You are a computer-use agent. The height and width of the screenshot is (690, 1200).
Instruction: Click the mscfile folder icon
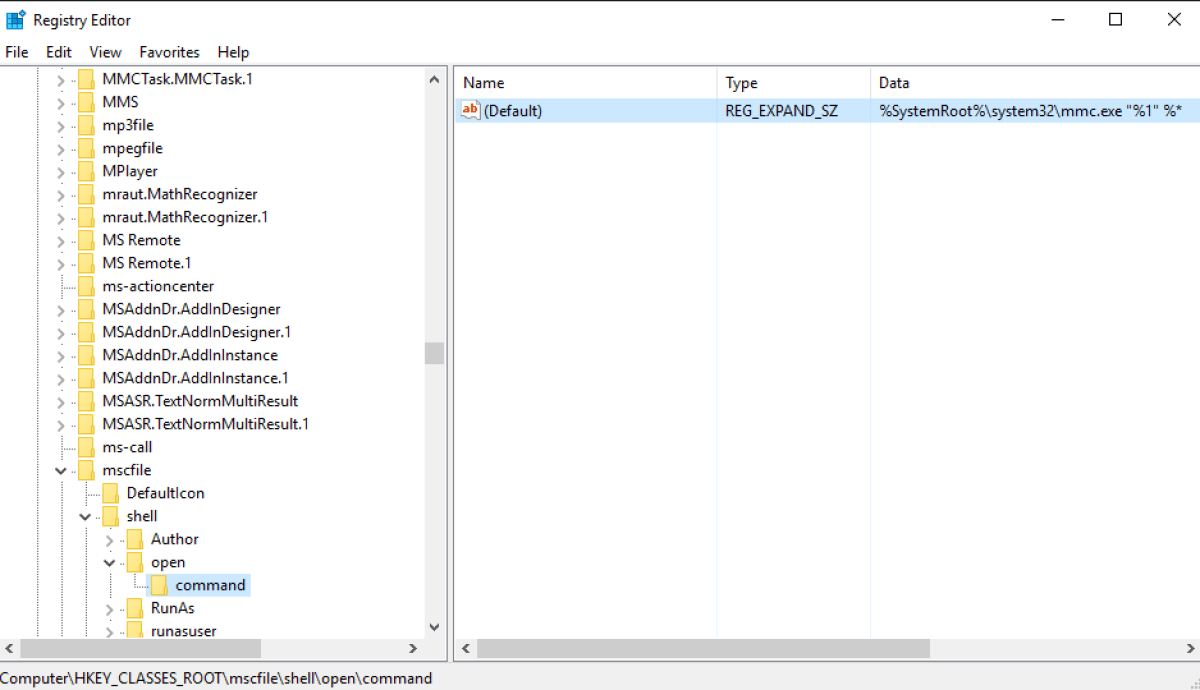(x=87, y=470)
